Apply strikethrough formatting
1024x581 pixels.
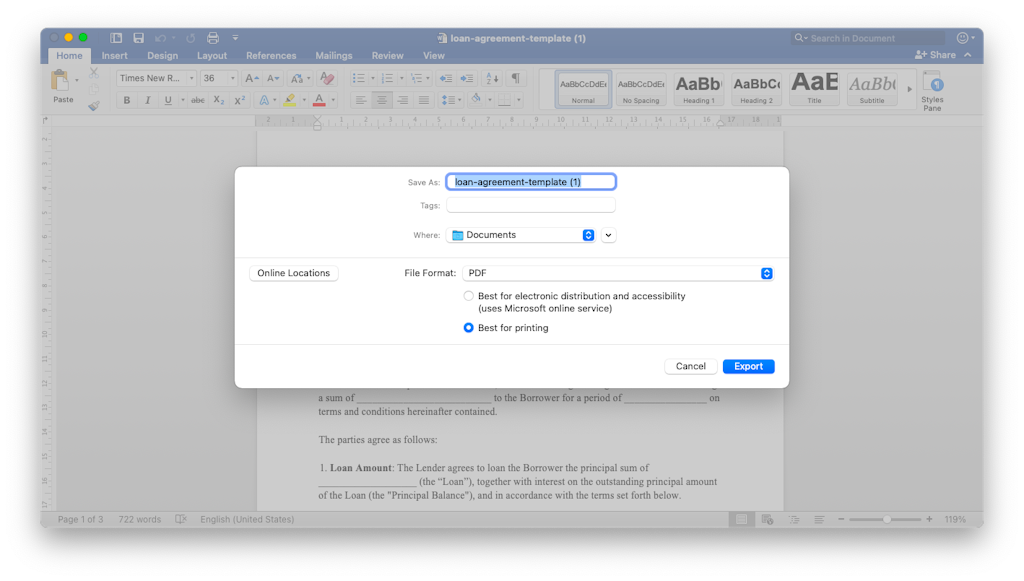pos(199,100)
